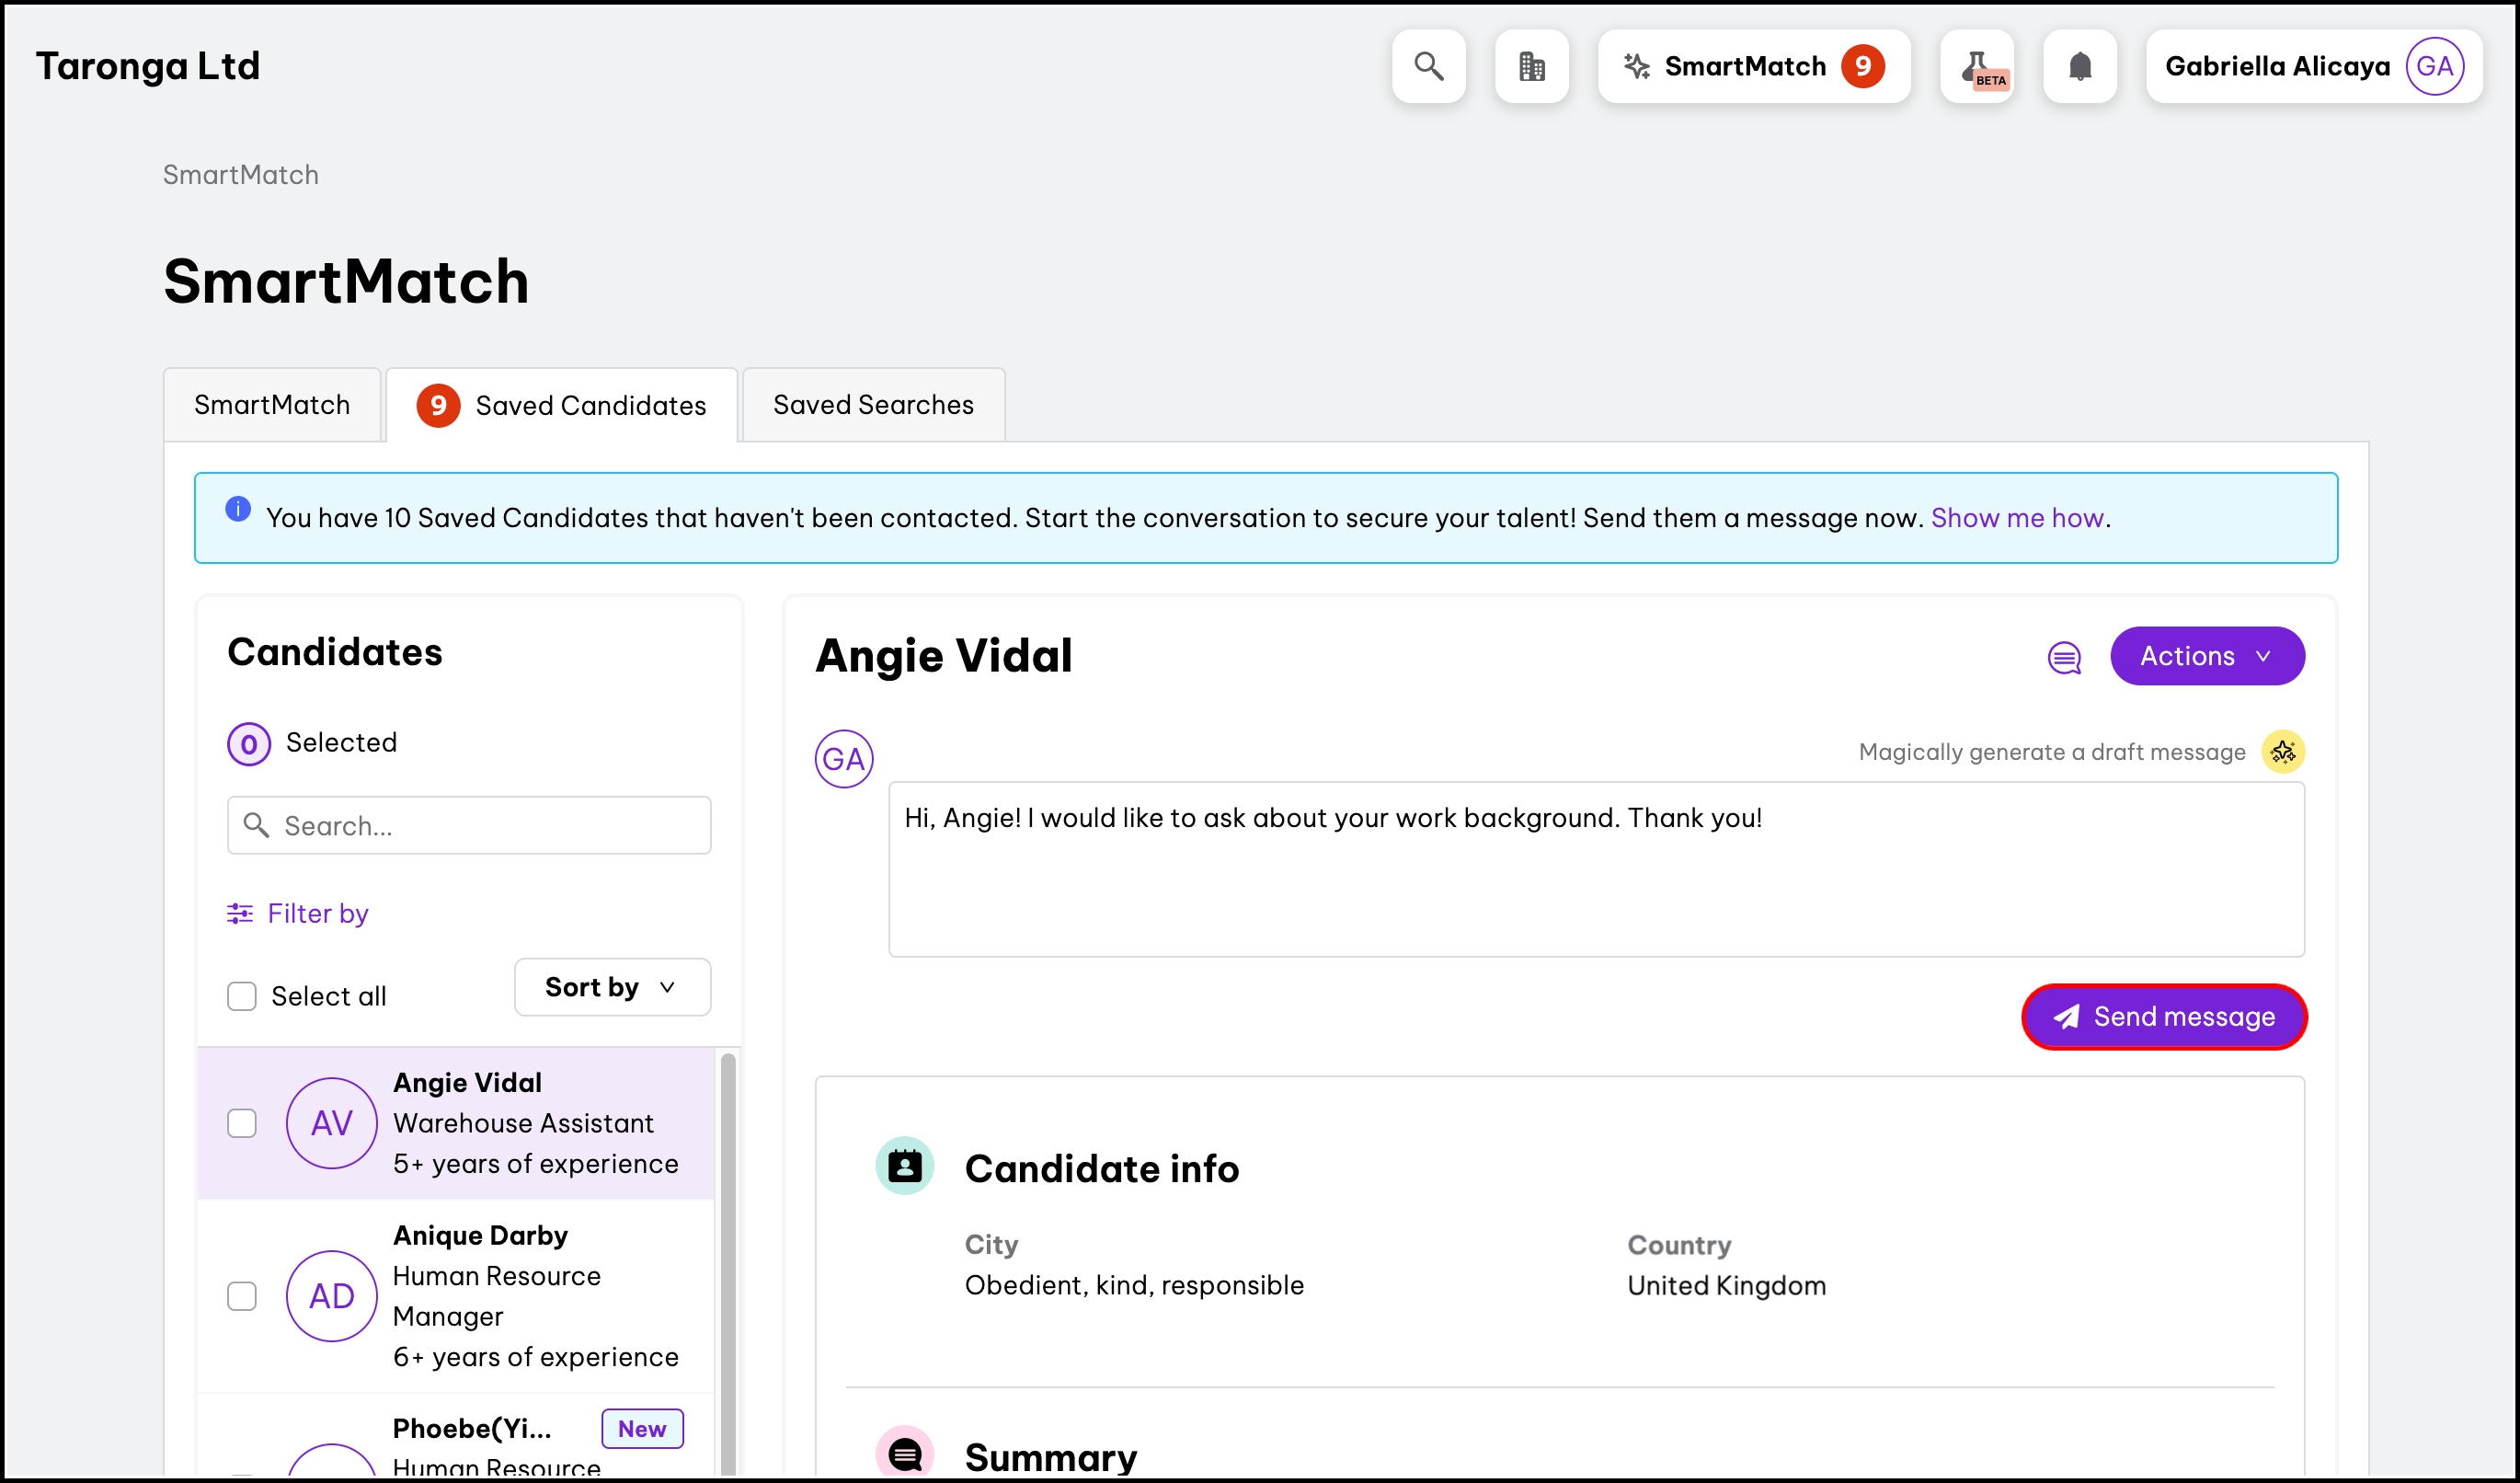Open the beta lab flask icon
The height and width of the screenshot is (1483, 2520).
click(1977, 66)
